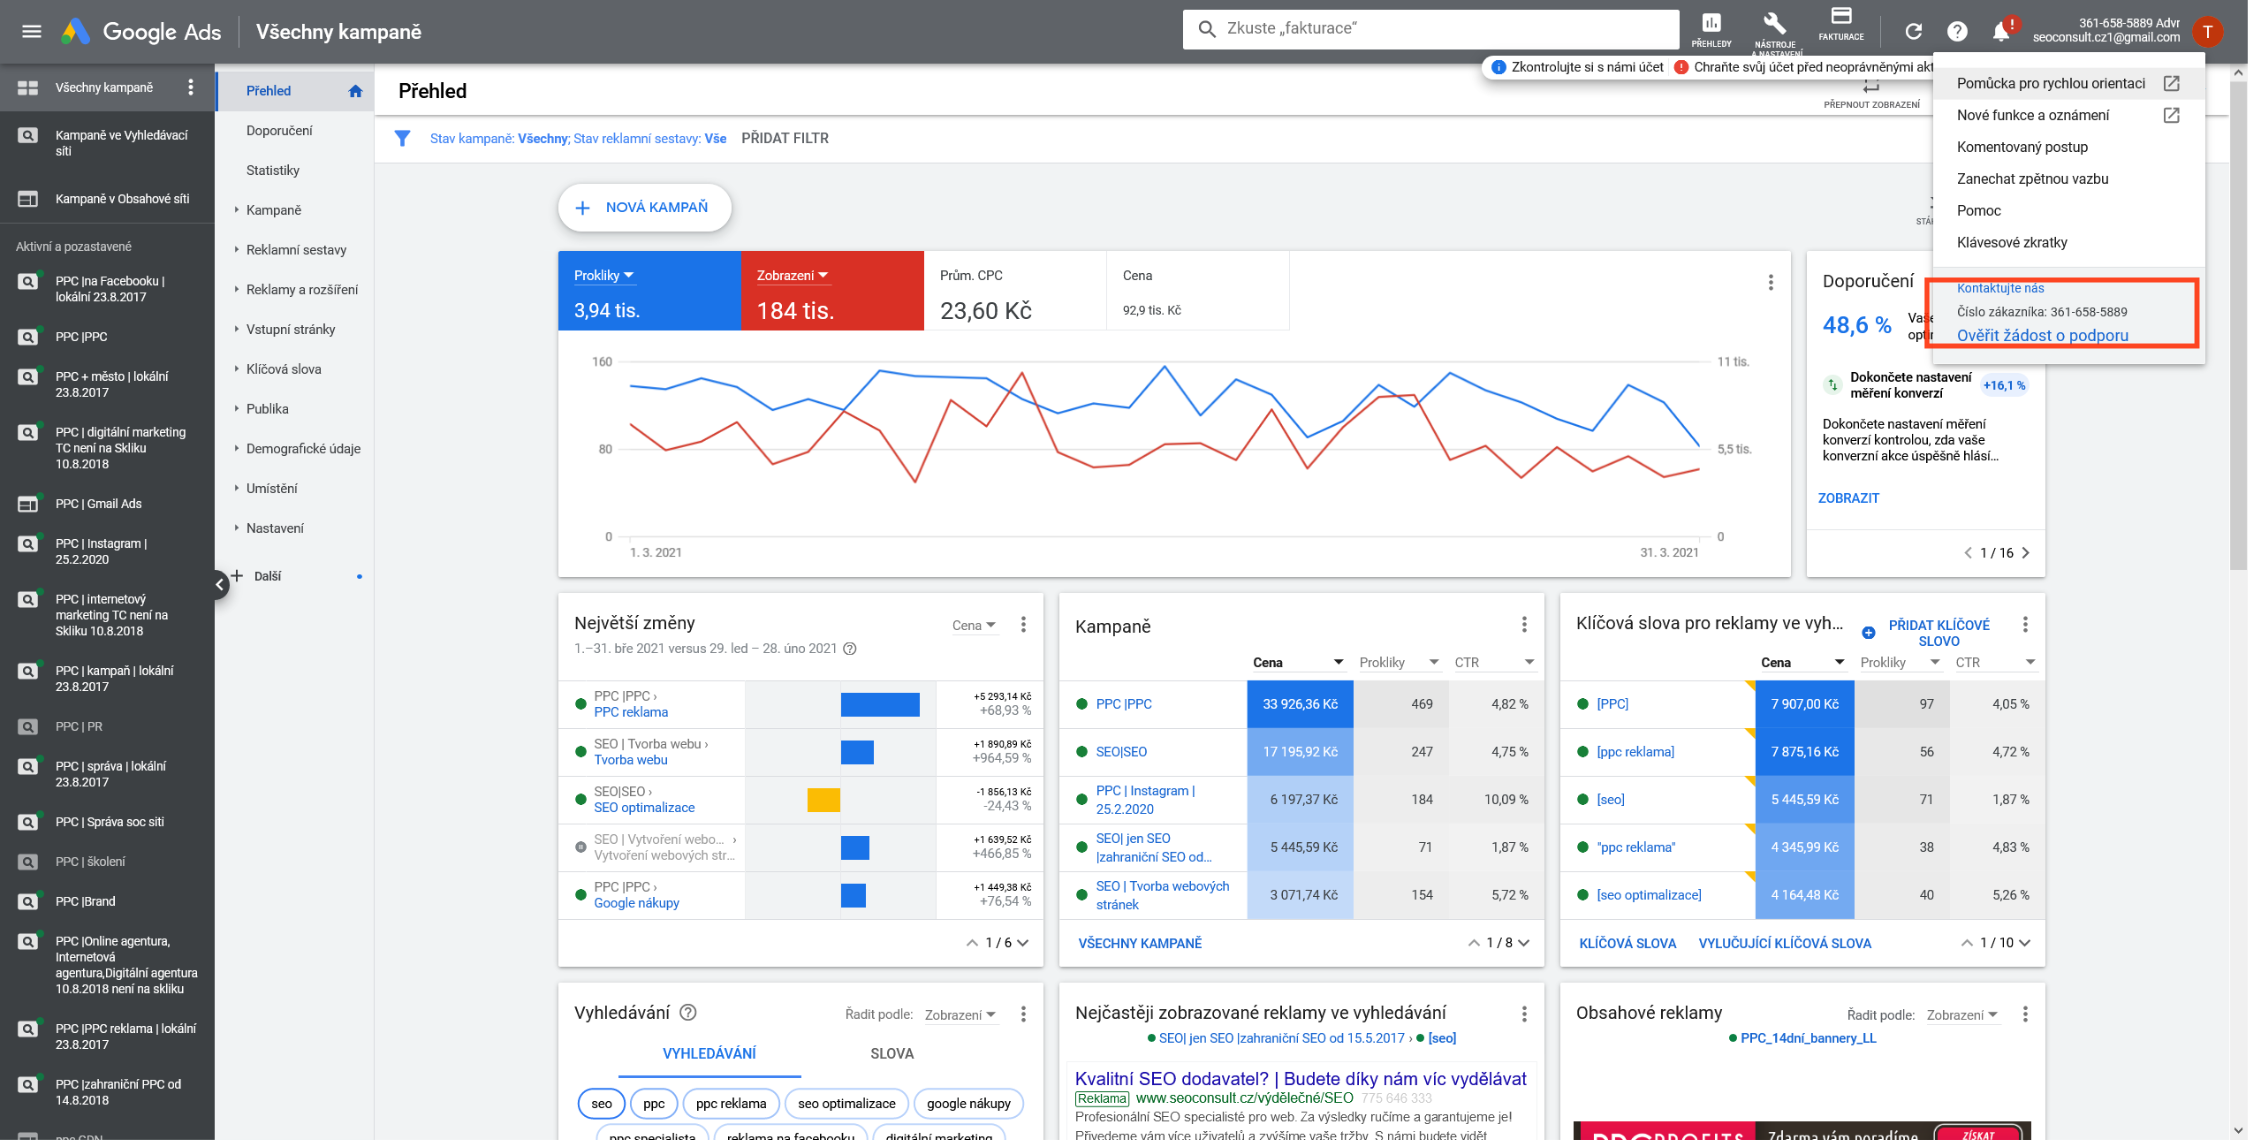Click the Vyhledávání help question icon
This screenshot has width=2261, height=1147.
[692, 1018]
